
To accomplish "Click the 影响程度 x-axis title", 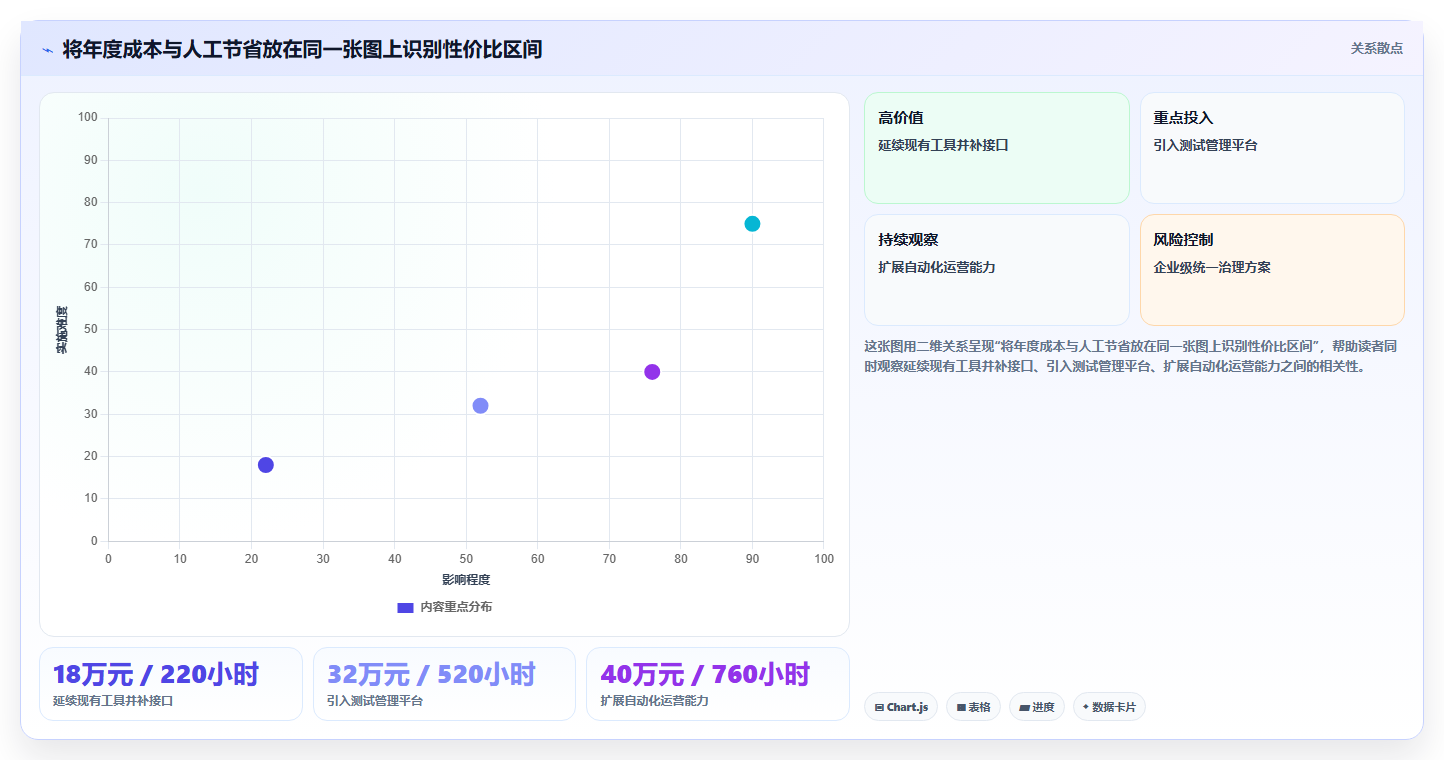I will coord(466,580).
